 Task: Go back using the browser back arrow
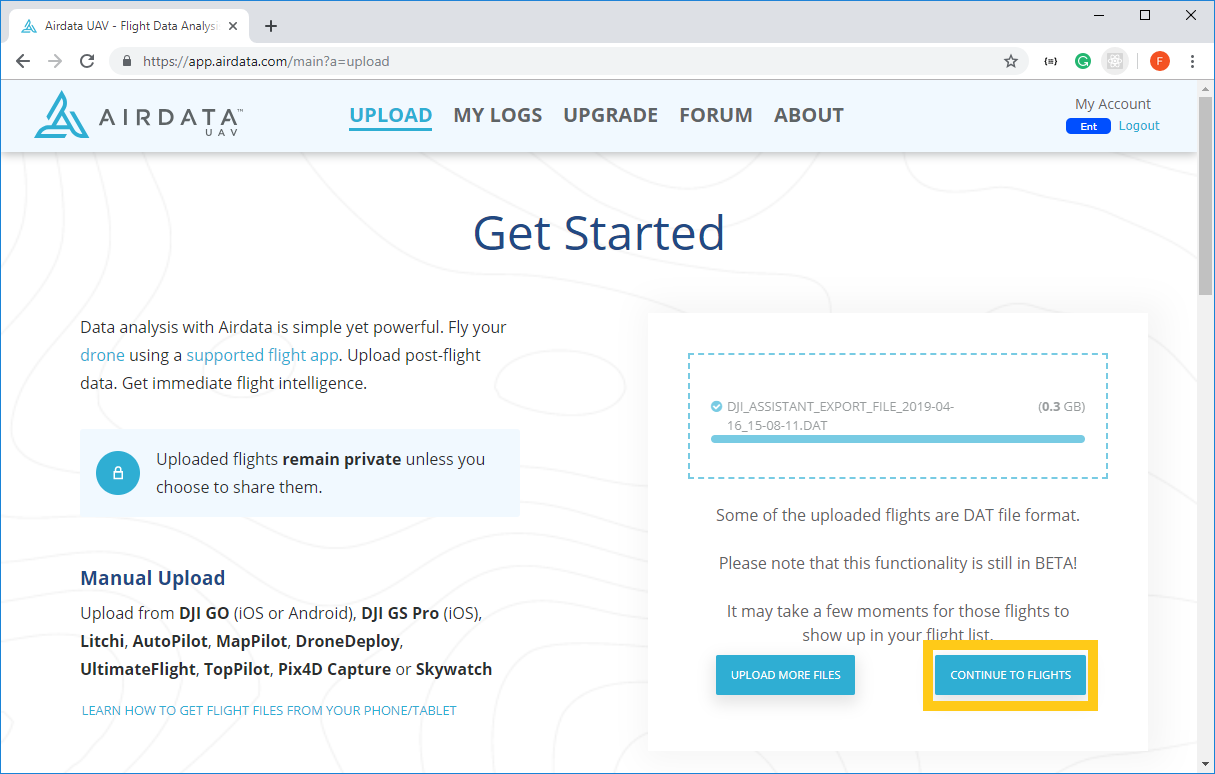[x=23, y=61]
